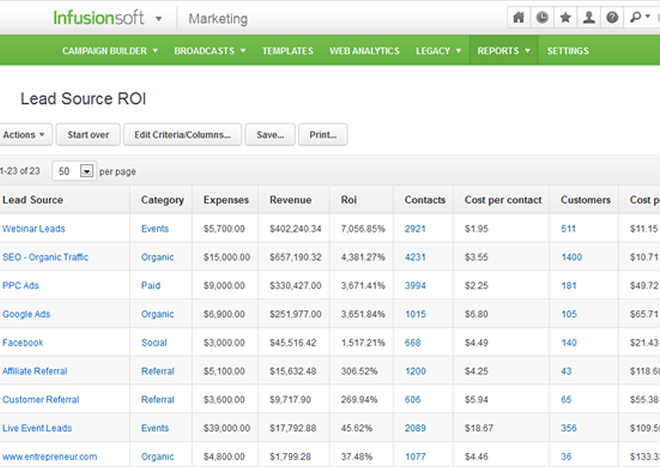Click Organic category for Google Ads
The height and width of the screenshot is (467, 660).
tap(157, 314)
